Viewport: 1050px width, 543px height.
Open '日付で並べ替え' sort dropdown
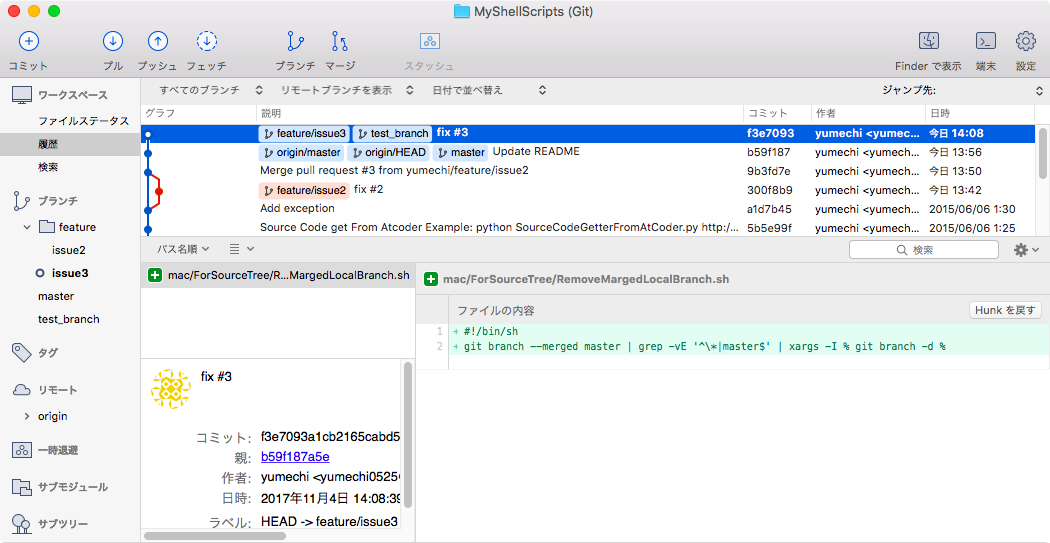tap(490, 90)
